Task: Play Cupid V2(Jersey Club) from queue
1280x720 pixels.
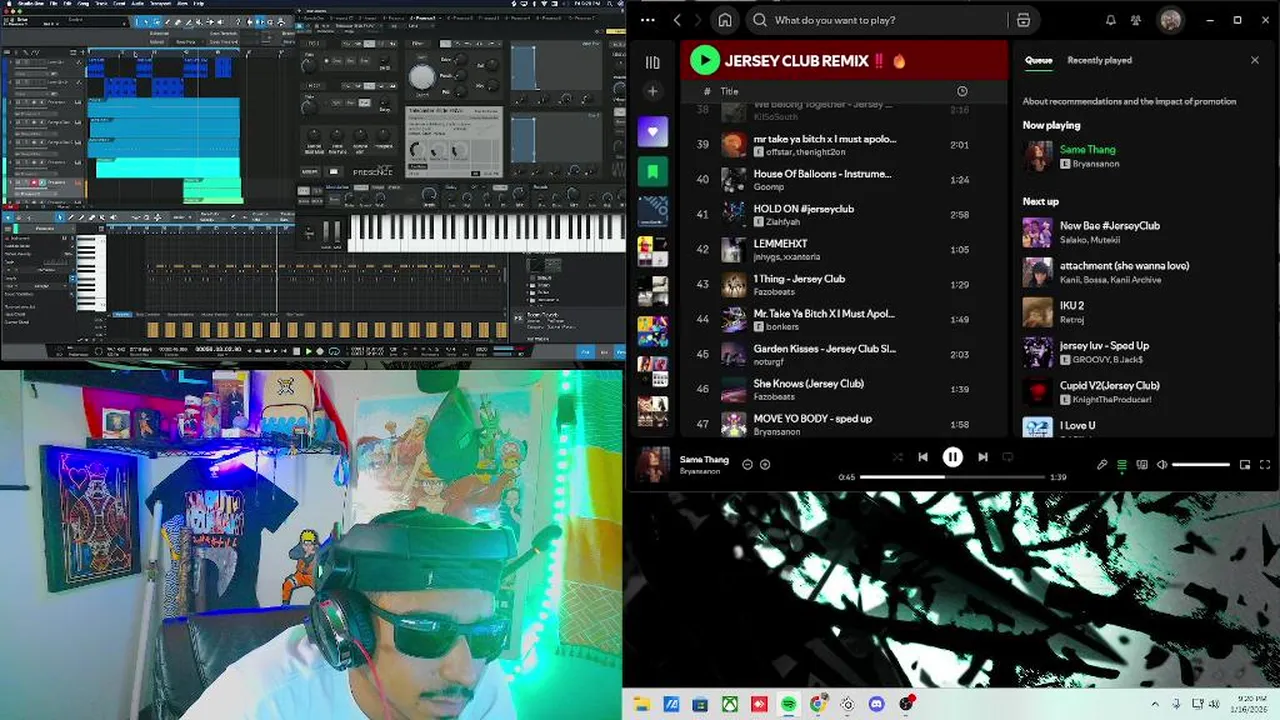Action: (1145, 392)
